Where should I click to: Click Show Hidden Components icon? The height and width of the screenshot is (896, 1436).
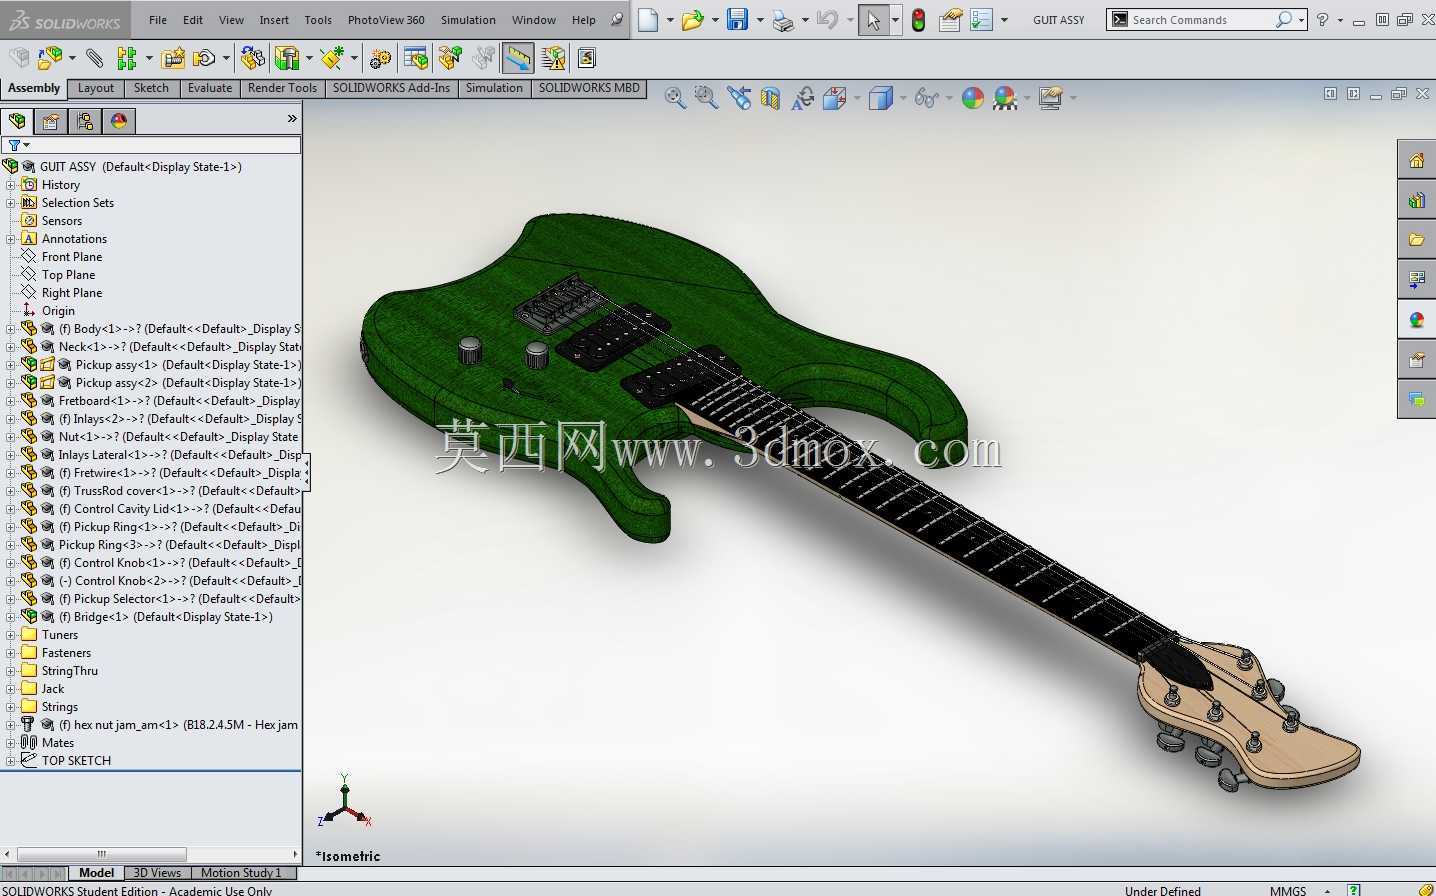click(252, 59)
